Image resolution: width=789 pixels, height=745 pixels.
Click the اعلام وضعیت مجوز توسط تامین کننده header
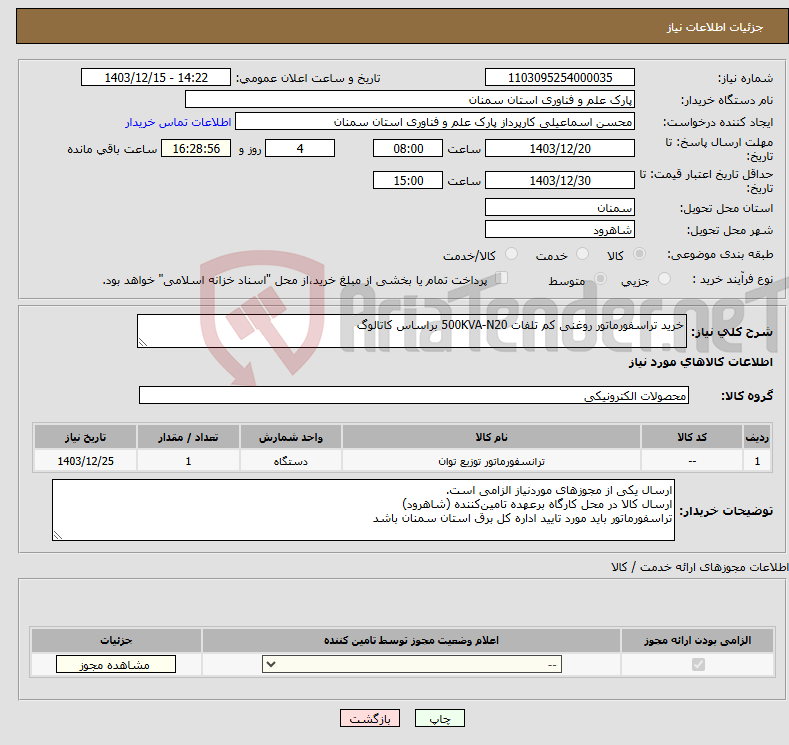point(411,640)
